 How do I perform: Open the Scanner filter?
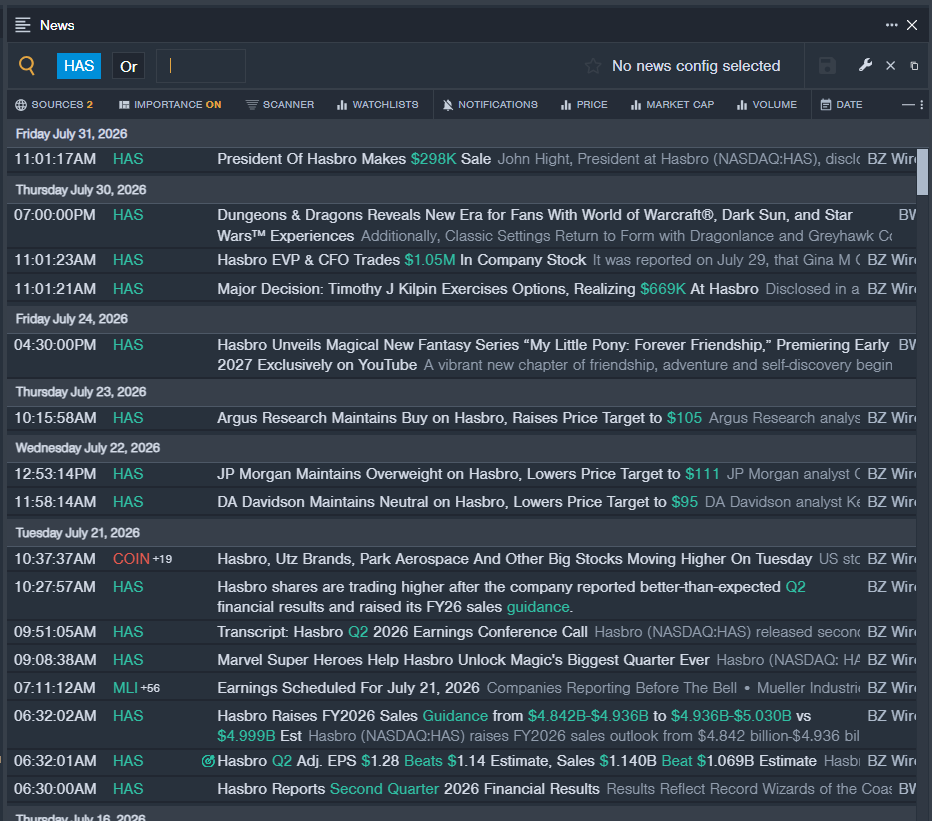click(x=280, y=105)
